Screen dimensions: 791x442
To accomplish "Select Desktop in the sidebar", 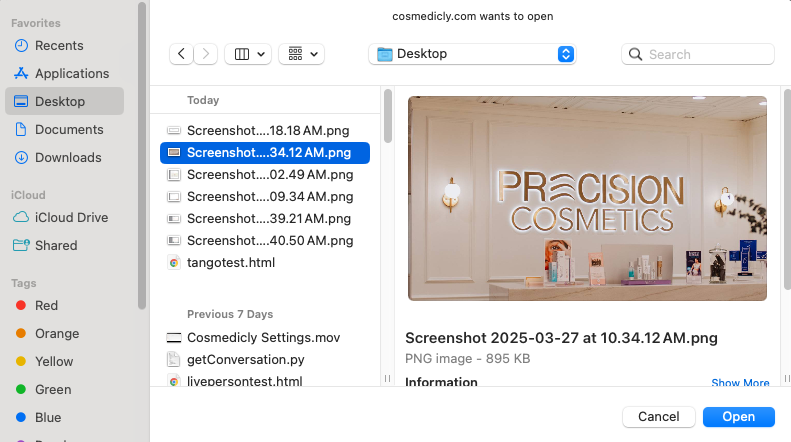I will click(x=65, y=101).
